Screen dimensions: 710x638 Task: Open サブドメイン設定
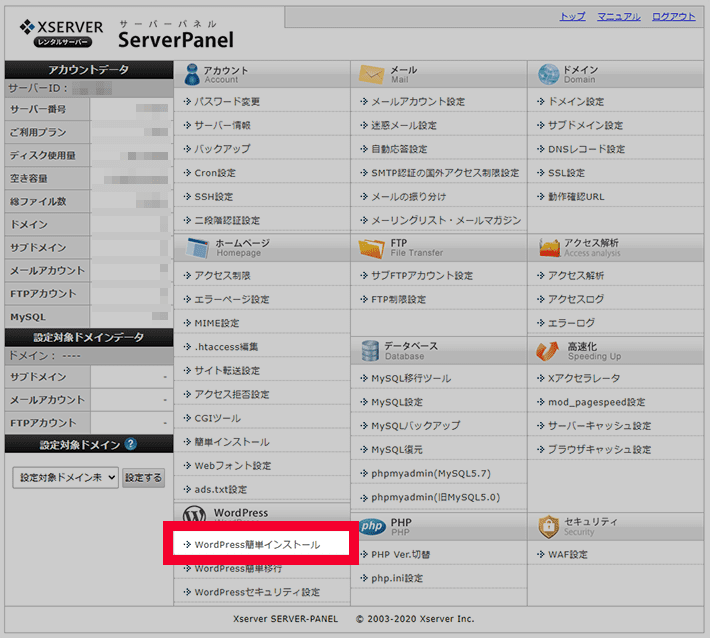[x=585, y=125]
